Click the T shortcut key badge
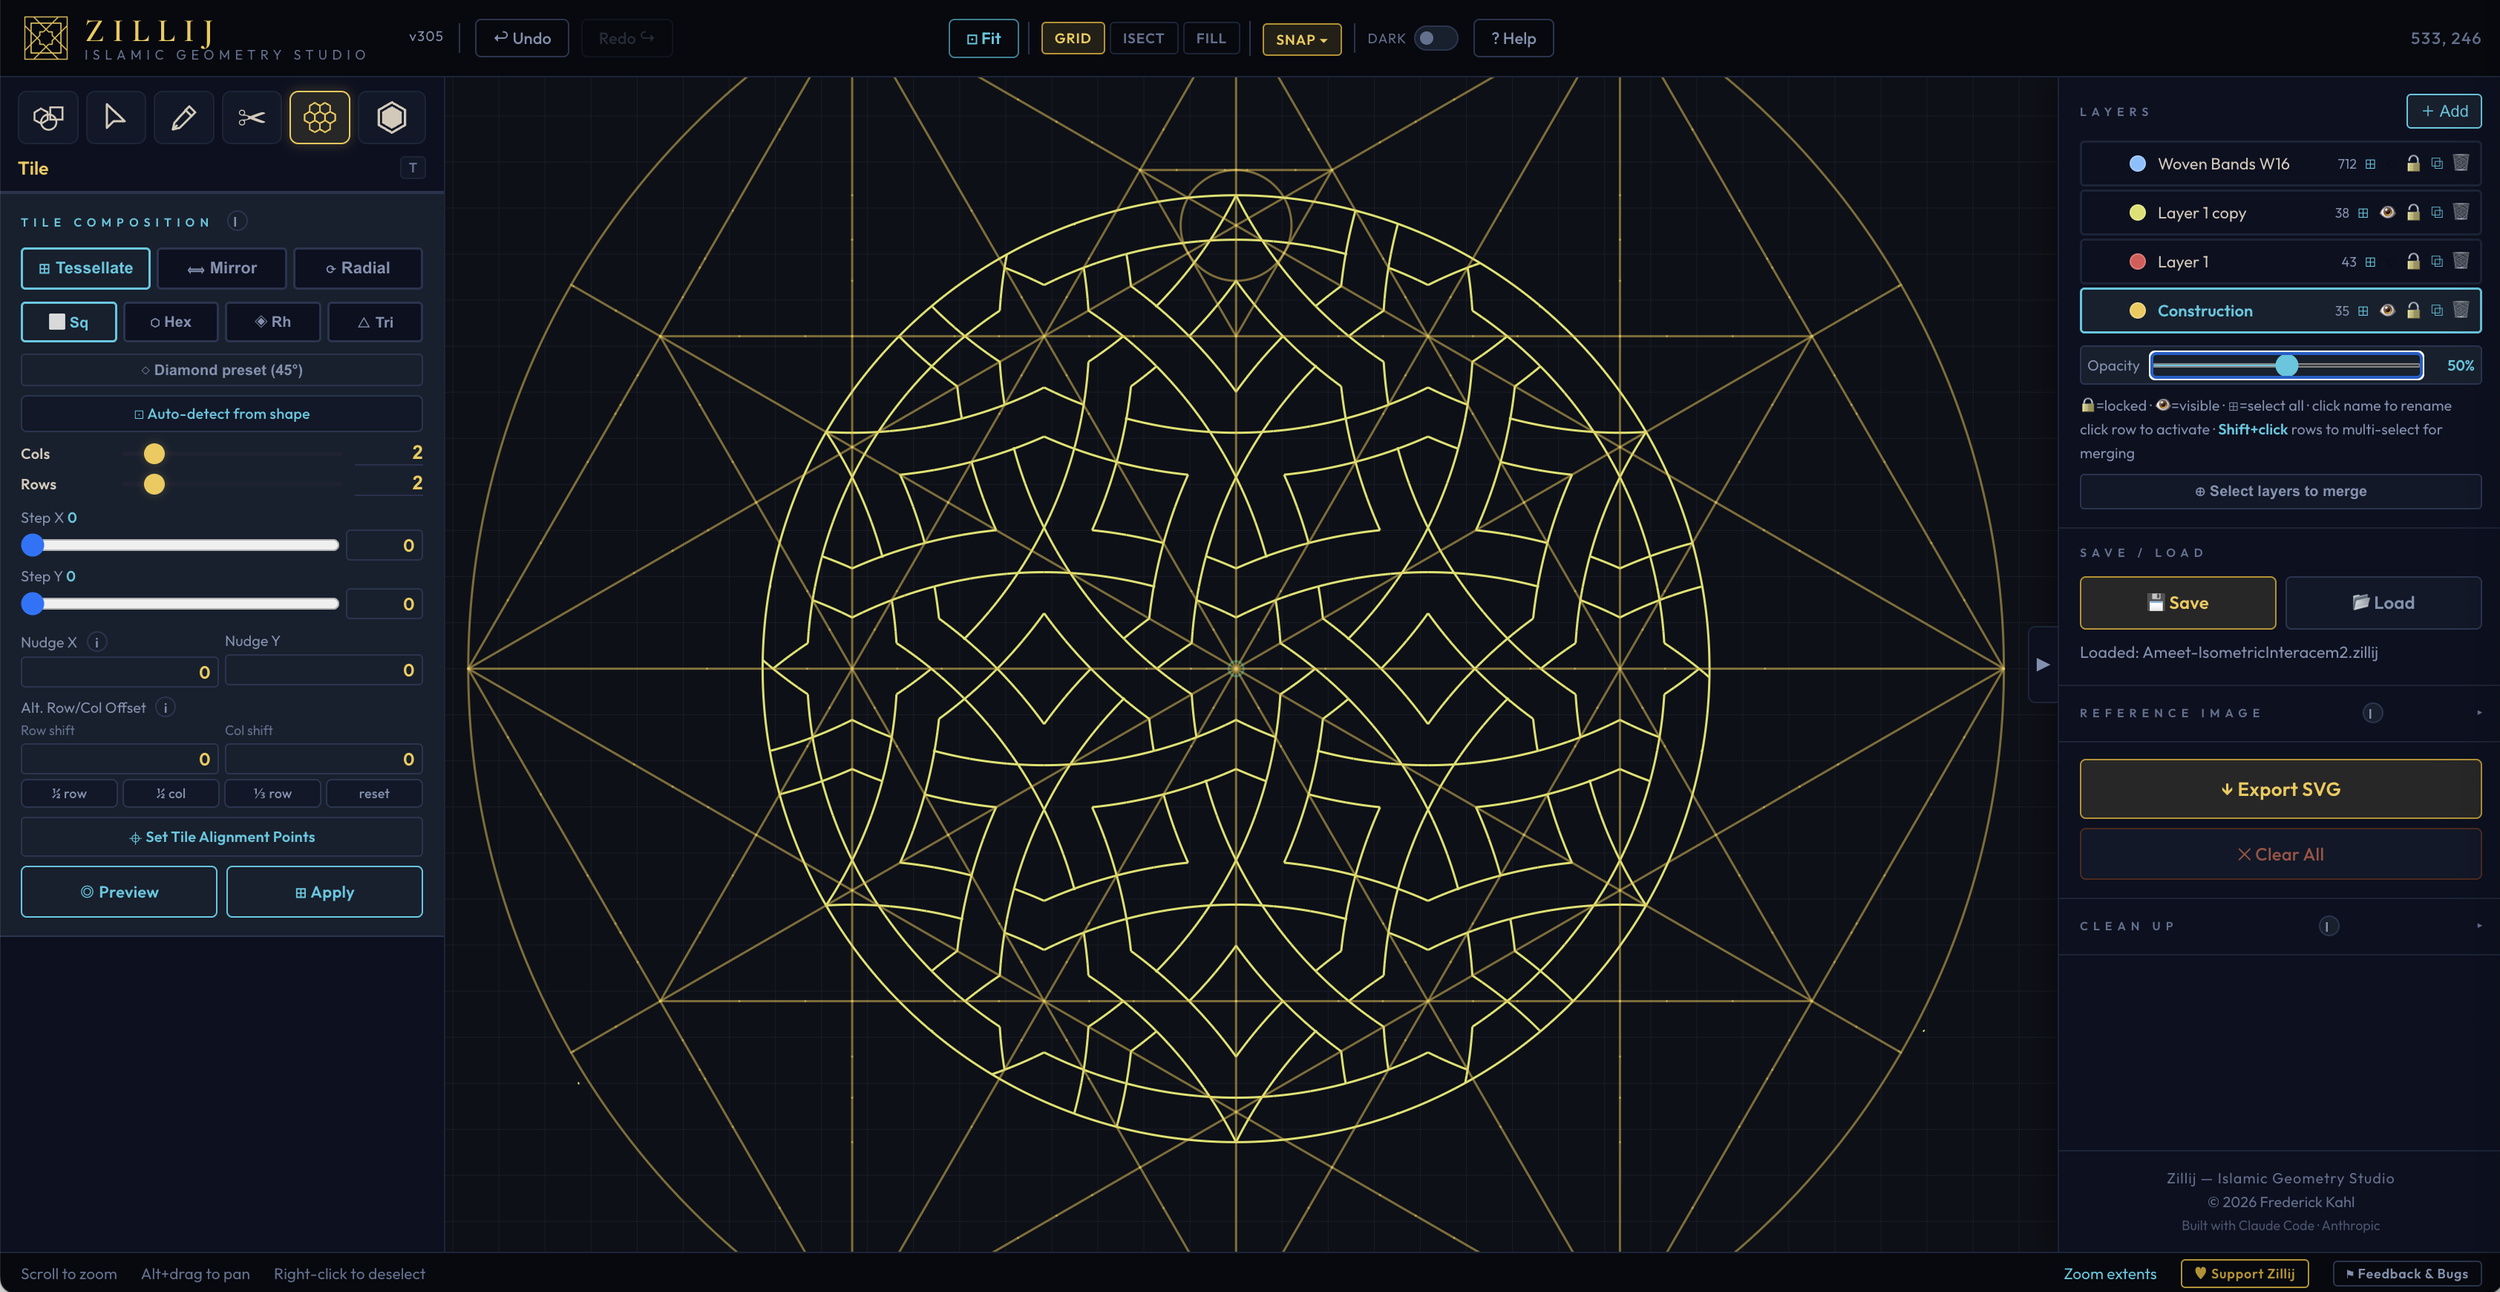 pyautogui.click(x=413, y=168)
